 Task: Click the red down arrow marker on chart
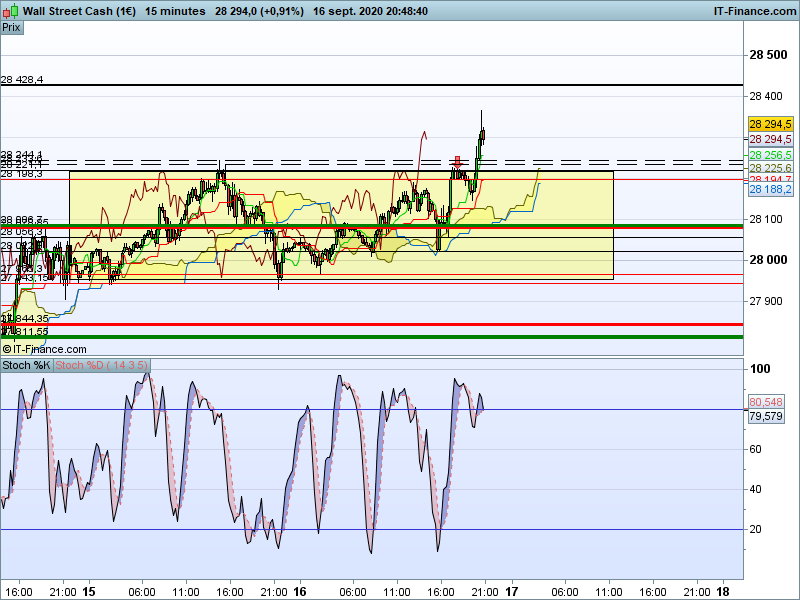click(x=458, y=162)
